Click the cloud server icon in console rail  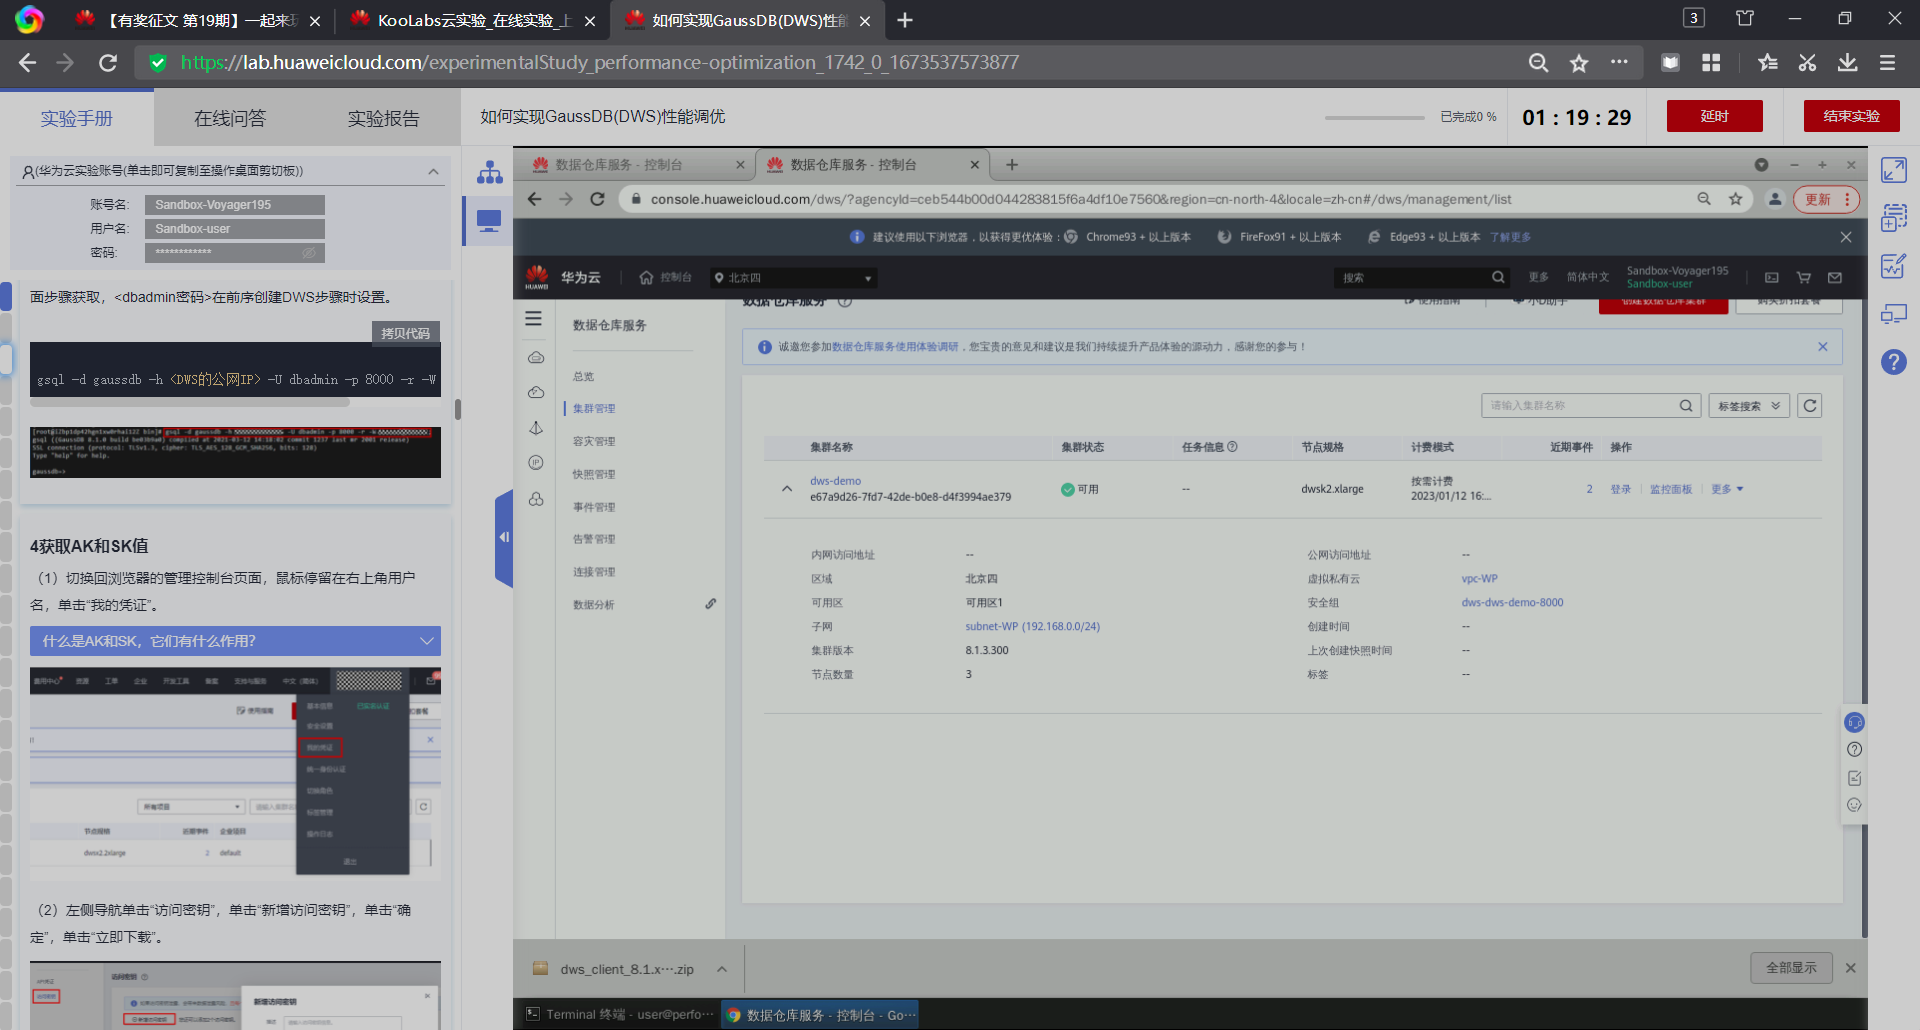coord(536,358)
